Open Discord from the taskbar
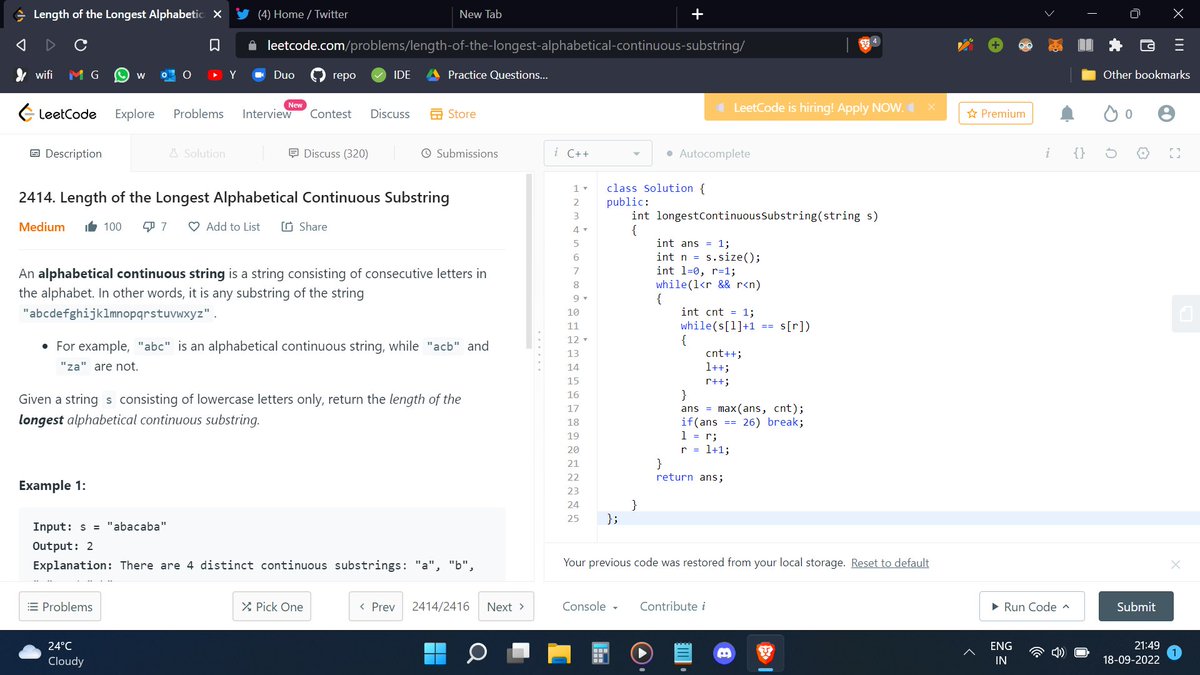Image resolution: width=1200 pixels, height=675 pixels. pyautogui.click(x=725, y=653)
